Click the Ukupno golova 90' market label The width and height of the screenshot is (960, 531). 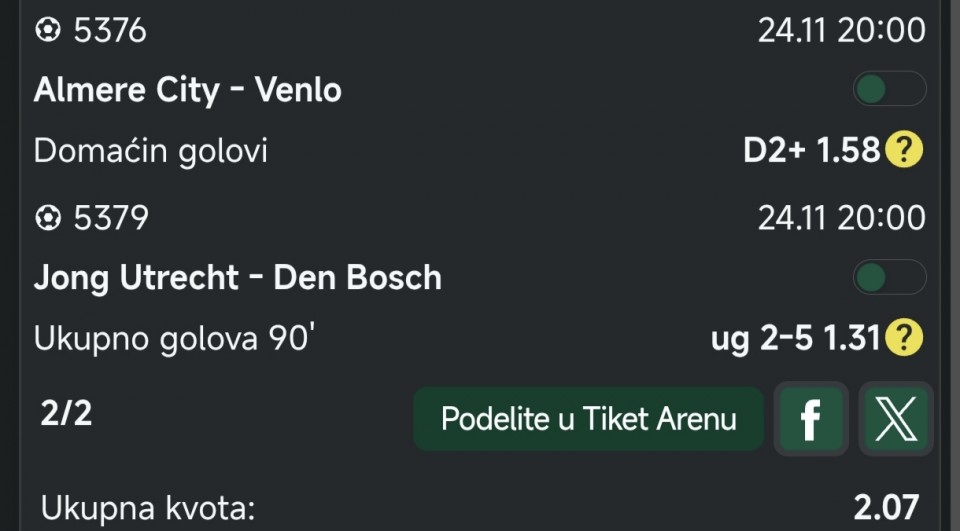[x=175, y=338]
